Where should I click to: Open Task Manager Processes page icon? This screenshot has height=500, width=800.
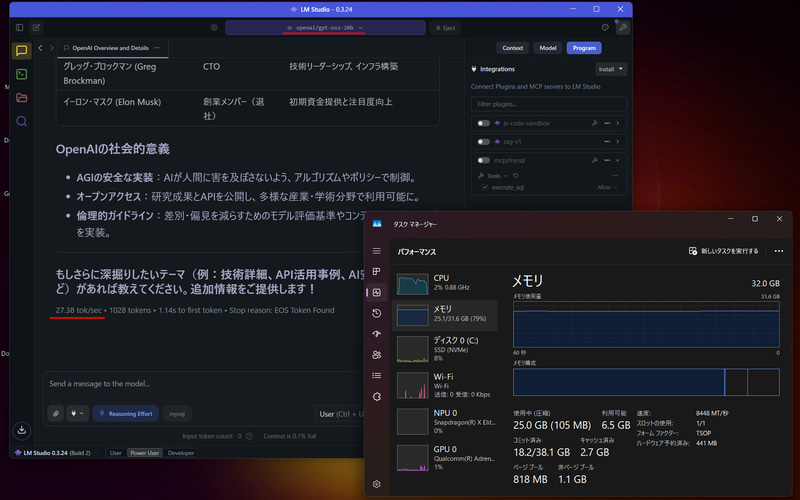[x=377, y=271]
